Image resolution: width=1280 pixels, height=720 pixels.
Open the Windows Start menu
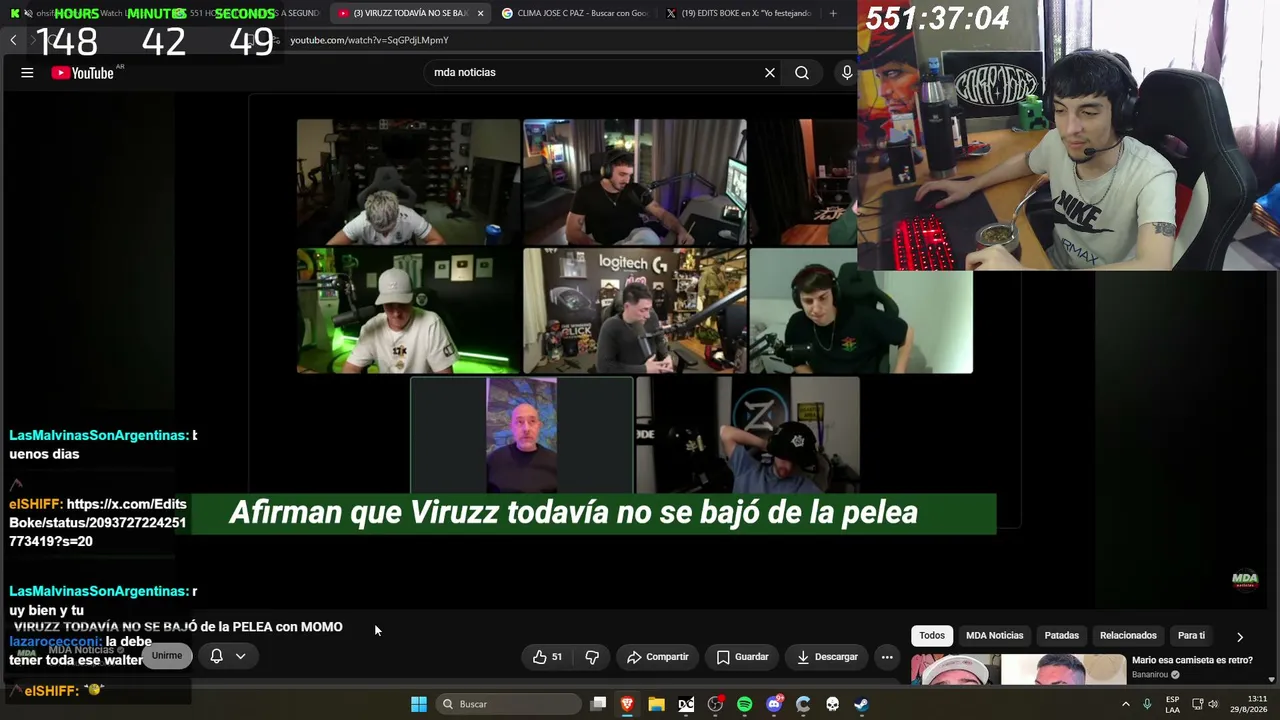click(419, 704)
